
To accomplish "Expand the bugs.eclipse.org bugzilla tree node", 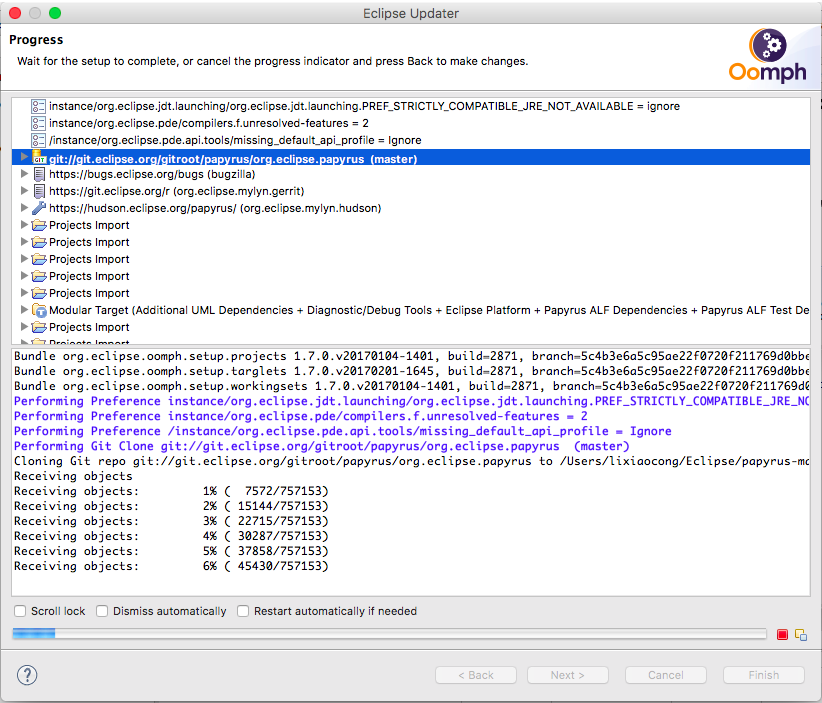I will pyautogui.click(x=25, y=174).
